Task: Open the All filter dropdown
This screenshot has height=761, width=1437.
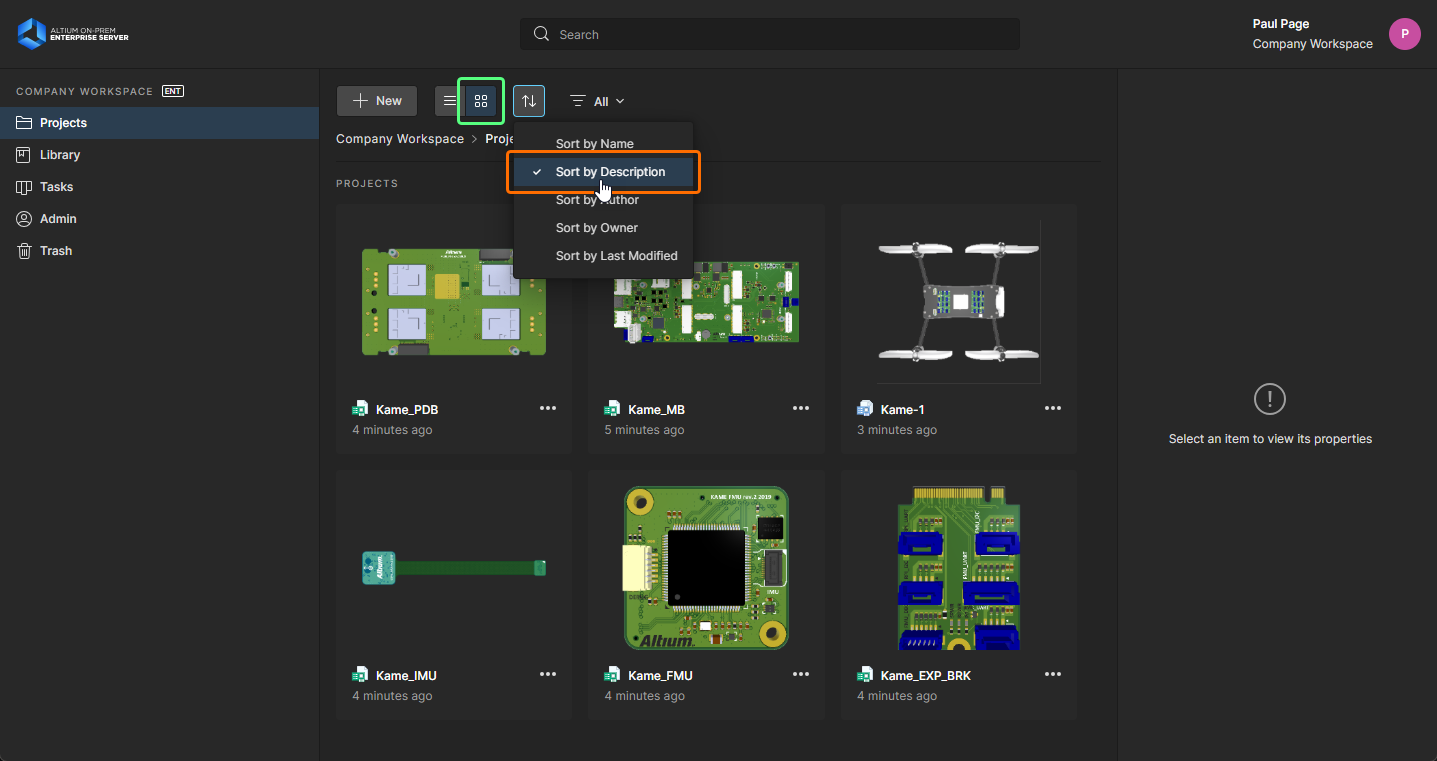Action: [597, 101]
